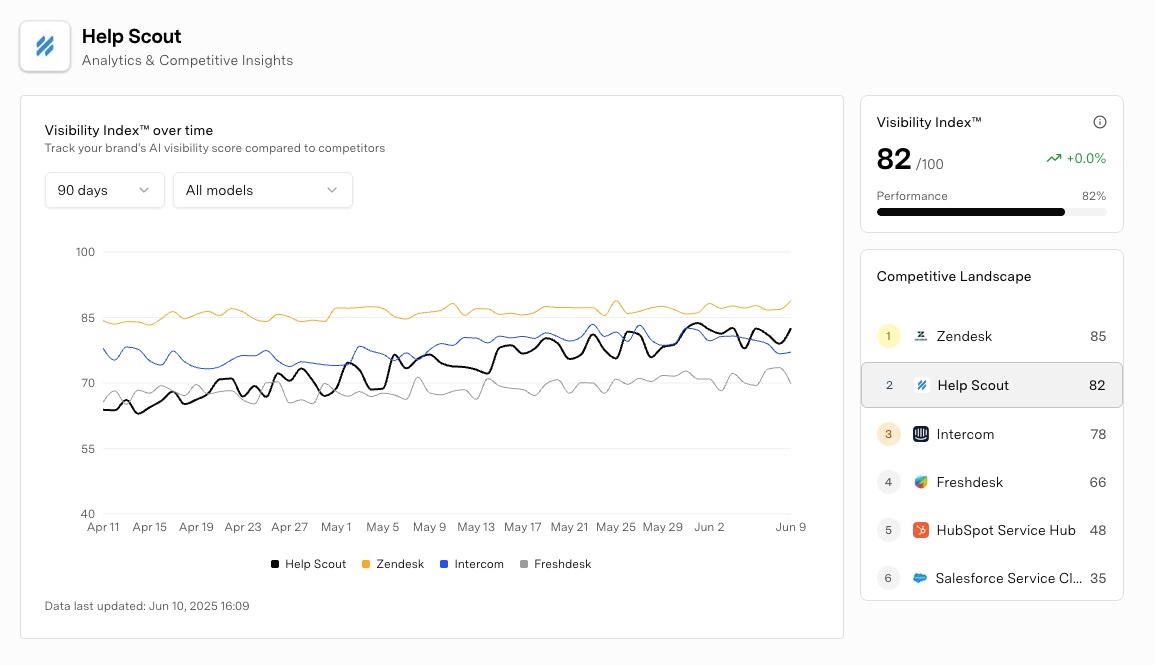This screenshot has width=1155, height=665.
Task: Open the 90 days time range dropdown
Action: coord(105,190)
